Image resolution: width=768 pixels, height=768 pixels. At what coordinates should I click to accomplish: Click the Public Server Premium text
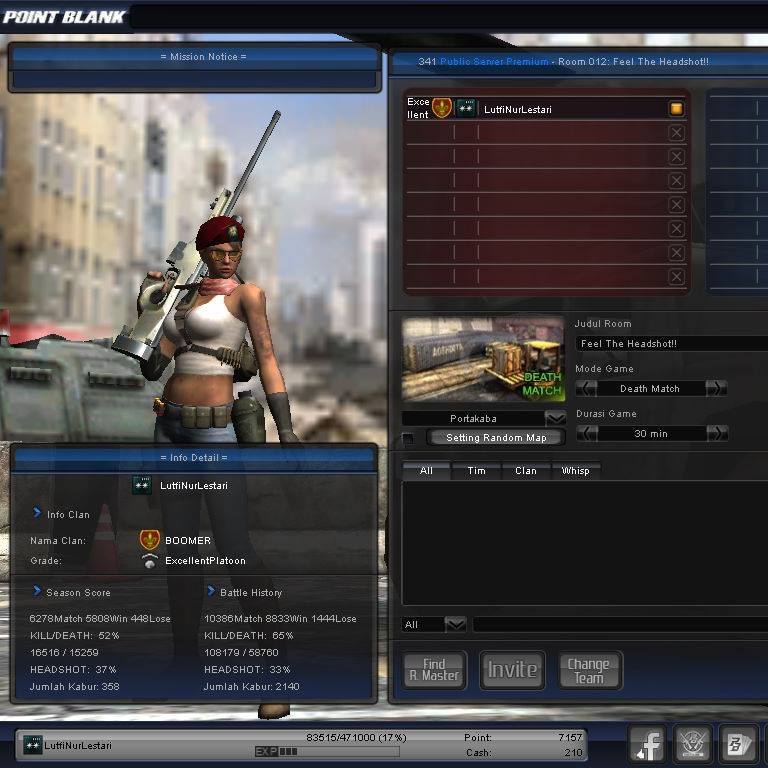point(494,61)
